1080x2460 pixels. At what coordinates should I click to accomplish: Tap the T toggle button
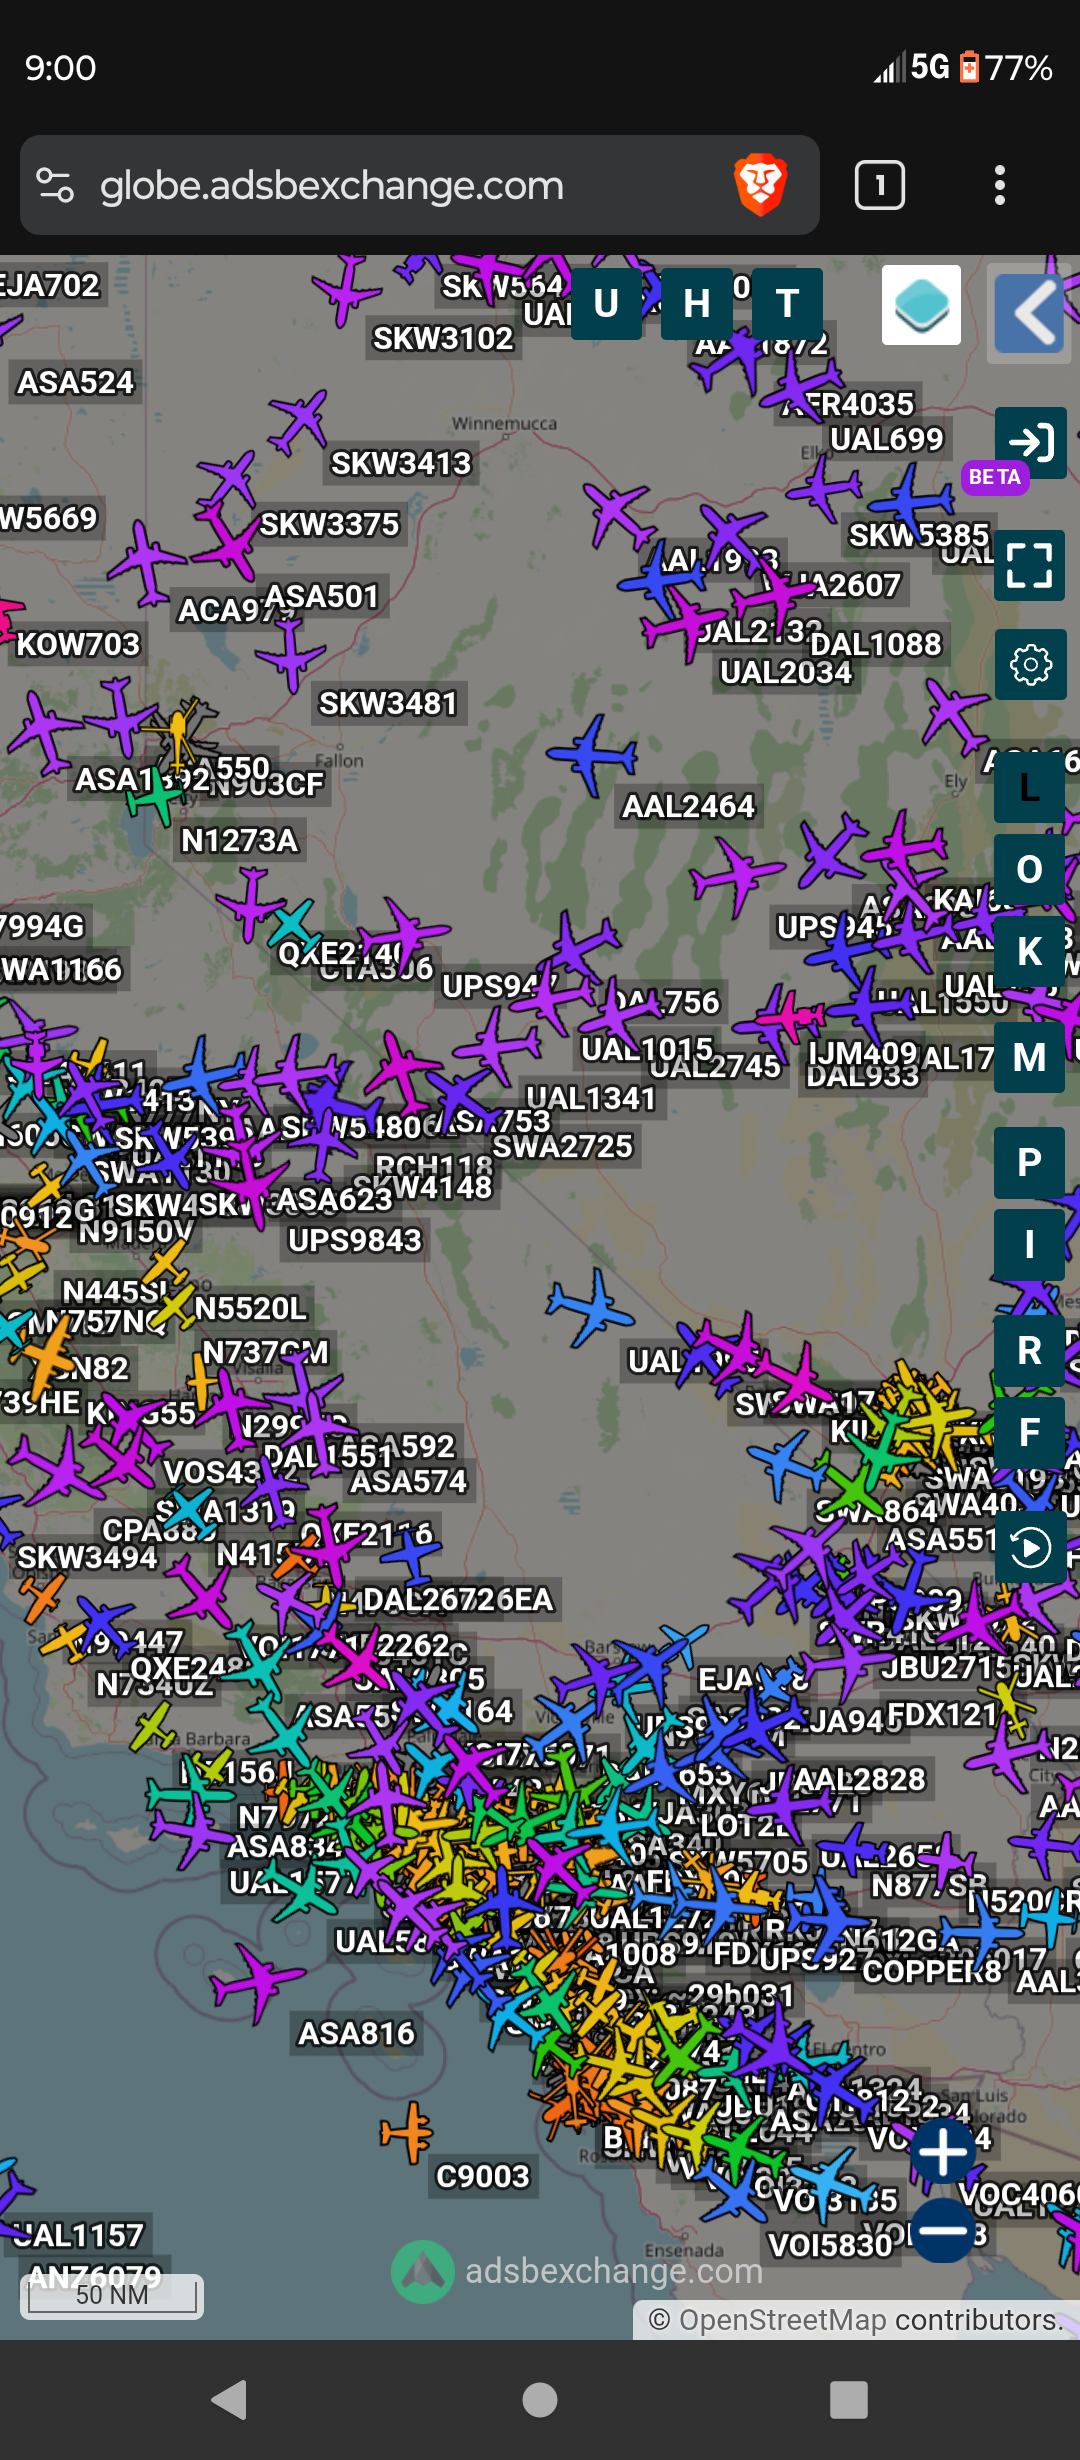pyautogui.click(x=787, y=304)
